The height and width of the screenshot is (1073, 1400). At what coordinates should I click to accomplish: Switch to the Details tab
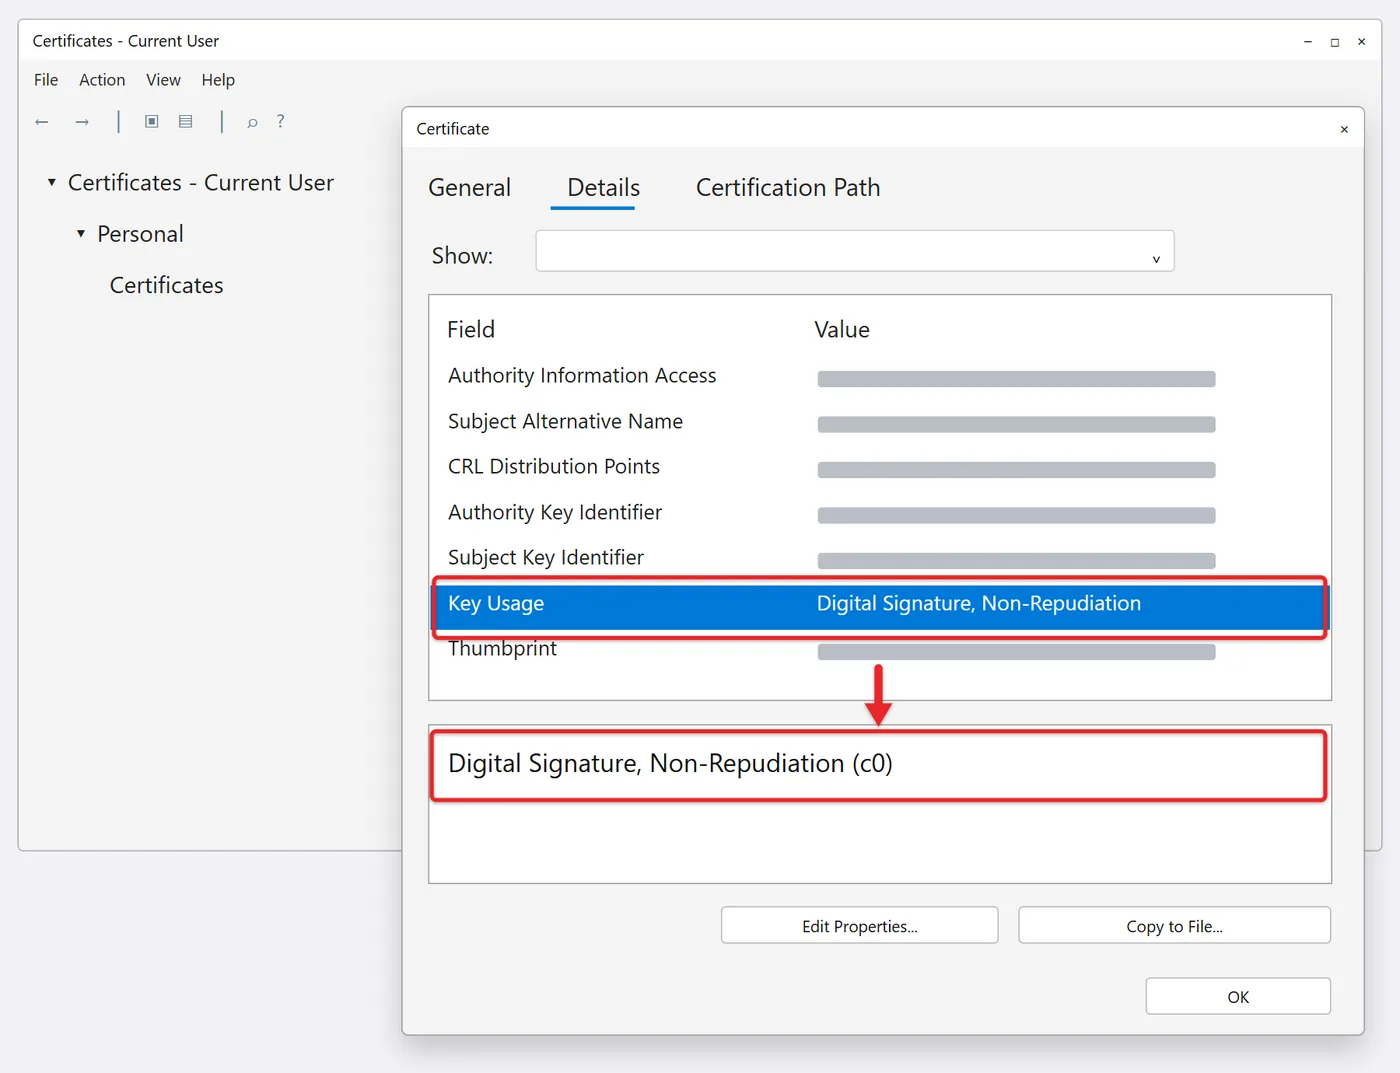click(x=603, y=187)
